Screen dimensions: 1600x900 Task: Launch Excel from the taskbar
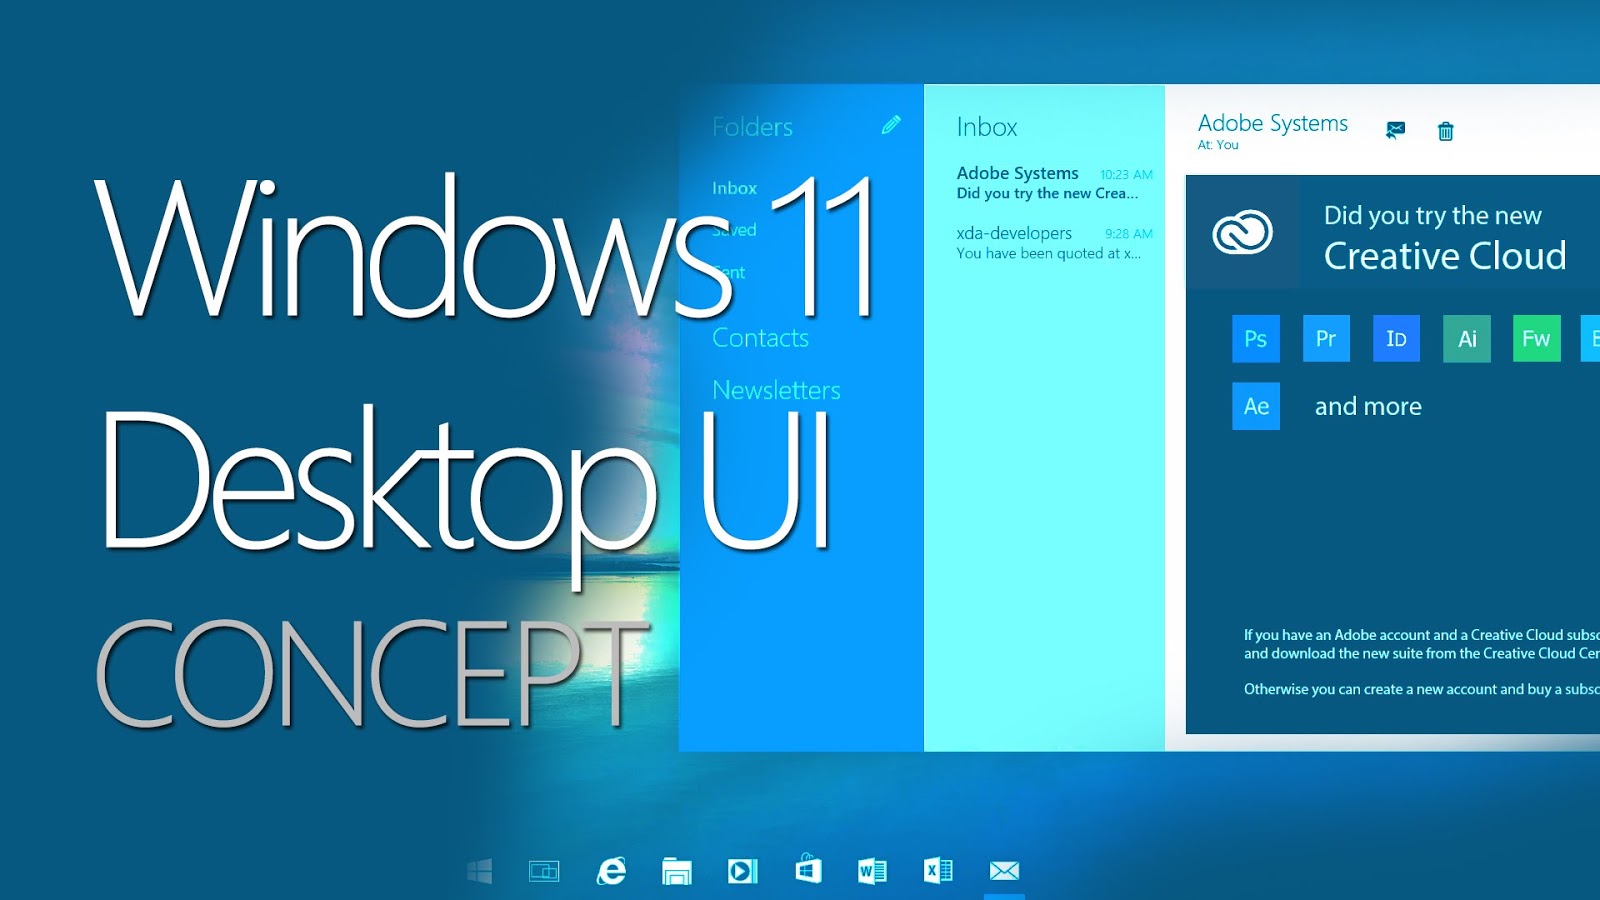point(938,871)
